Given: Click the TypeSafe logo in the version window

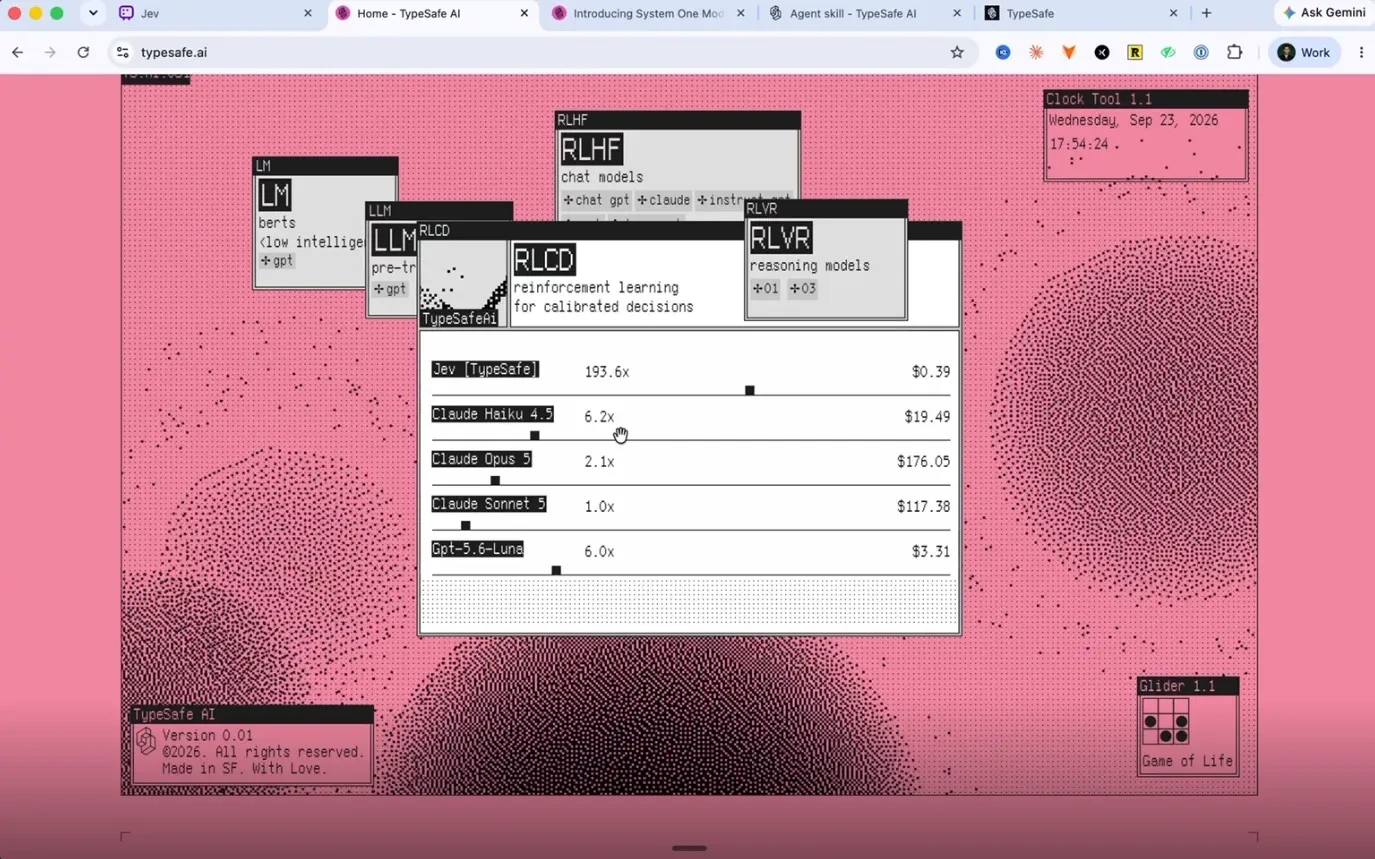Looking at the screenshot, I should [146, 741].
